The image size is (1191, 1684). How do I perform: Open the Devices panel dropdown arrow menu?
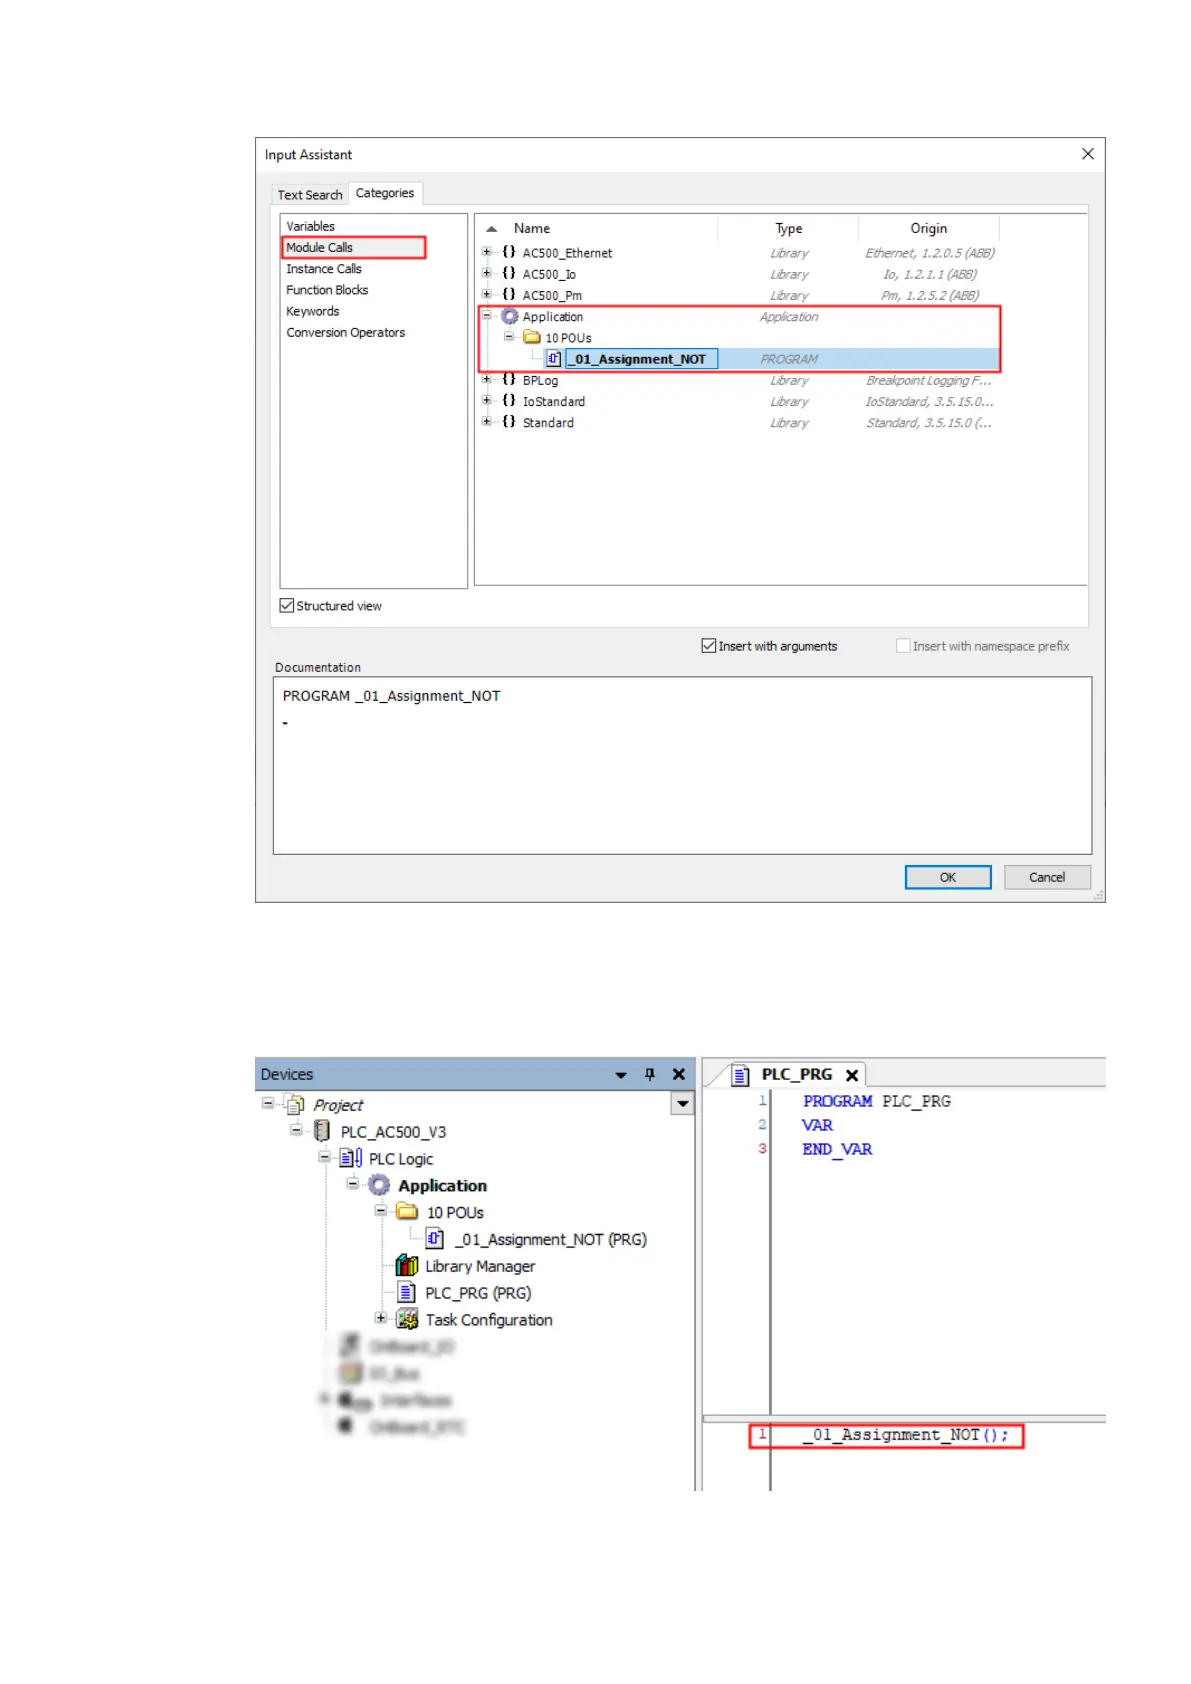click(621, 1075)
